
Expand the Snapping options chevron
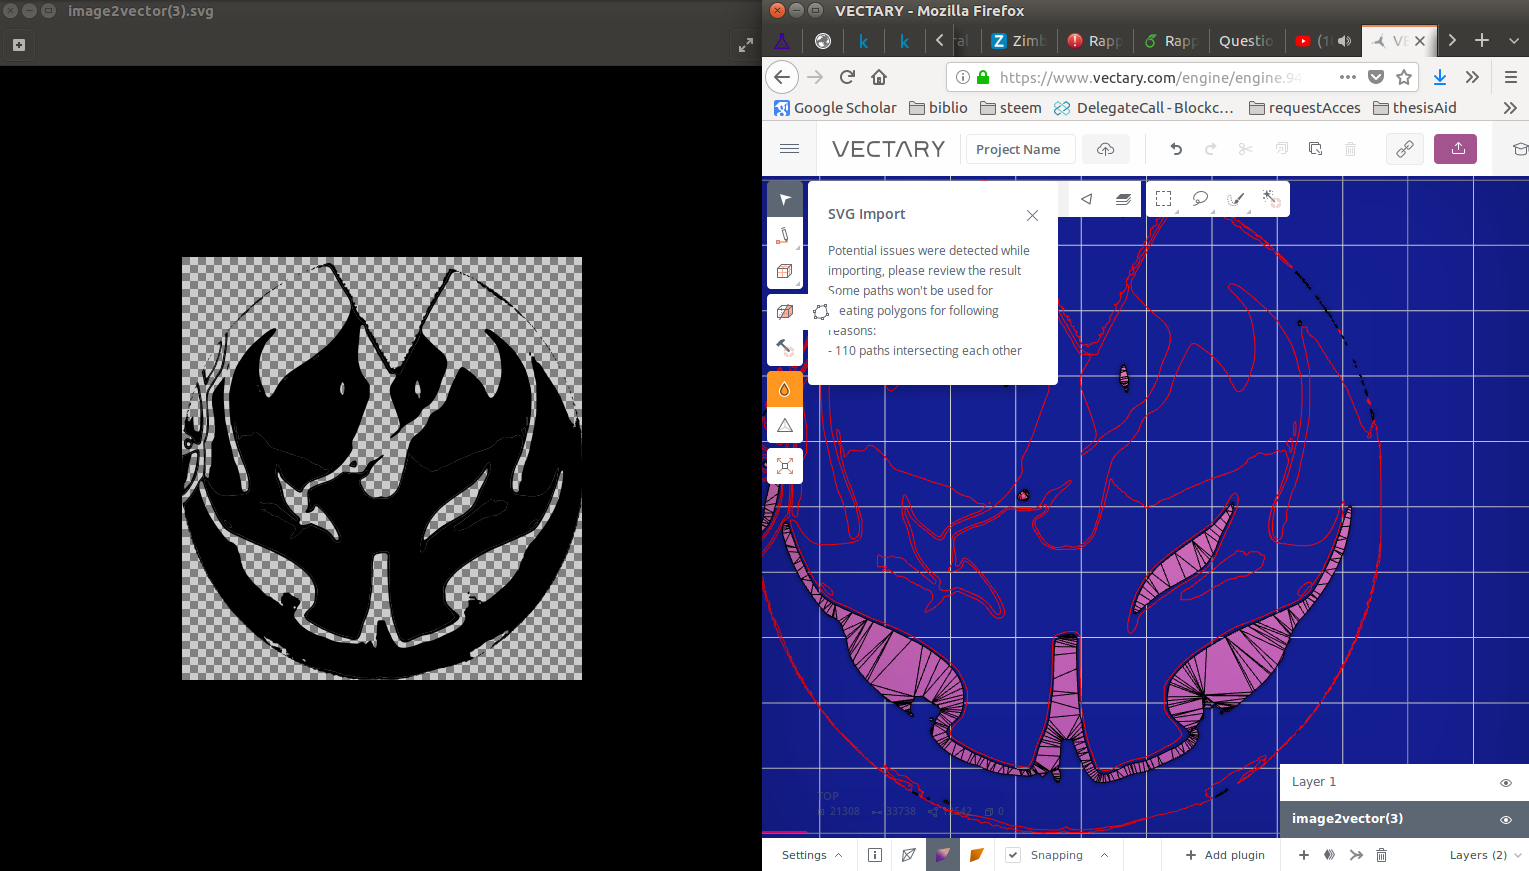[x=1104, y=855]
